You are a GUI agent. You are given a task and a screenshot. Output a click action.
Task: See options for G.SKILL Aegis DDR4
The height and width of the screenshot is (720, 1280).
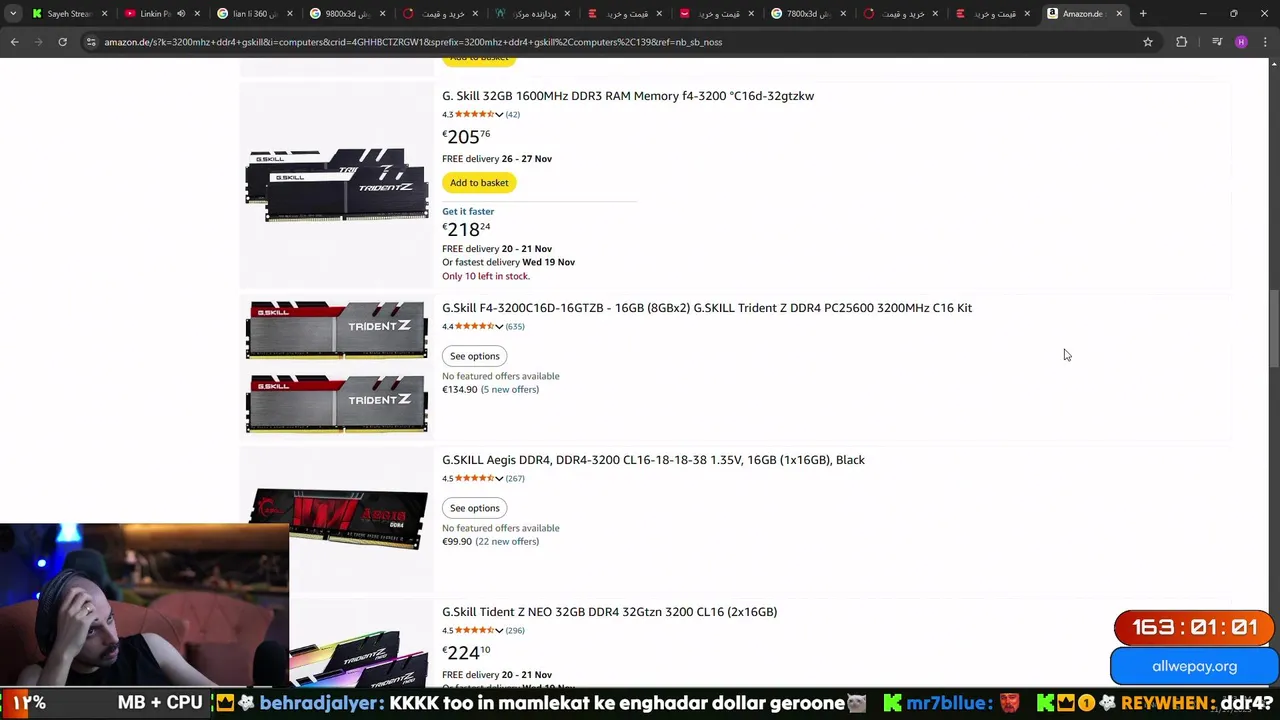tap(475, 508)
